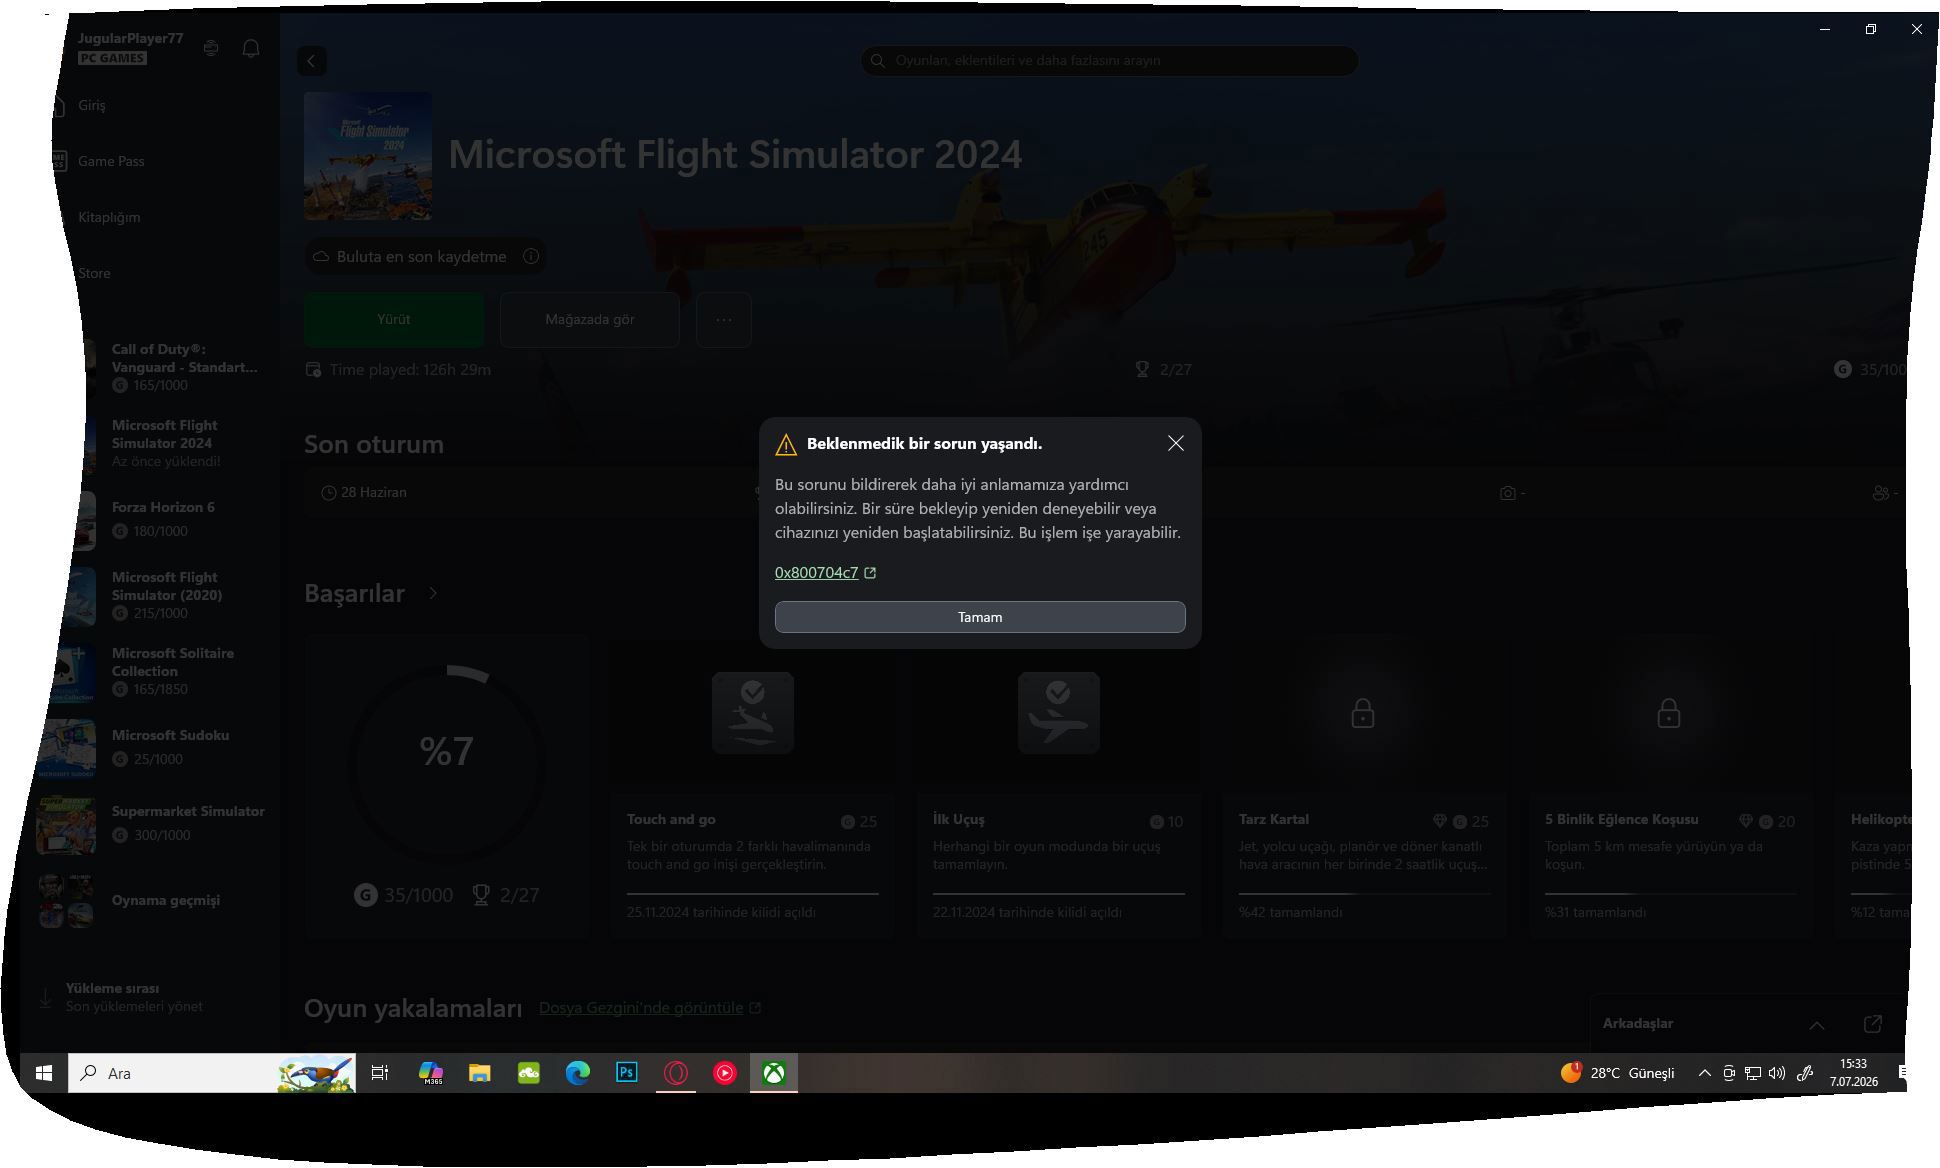Image resolution: width=1940 pixels, height=1168 pixels.
Task: Click the locked Tarz Kartal achievement icon
Action: point(1363,714)
